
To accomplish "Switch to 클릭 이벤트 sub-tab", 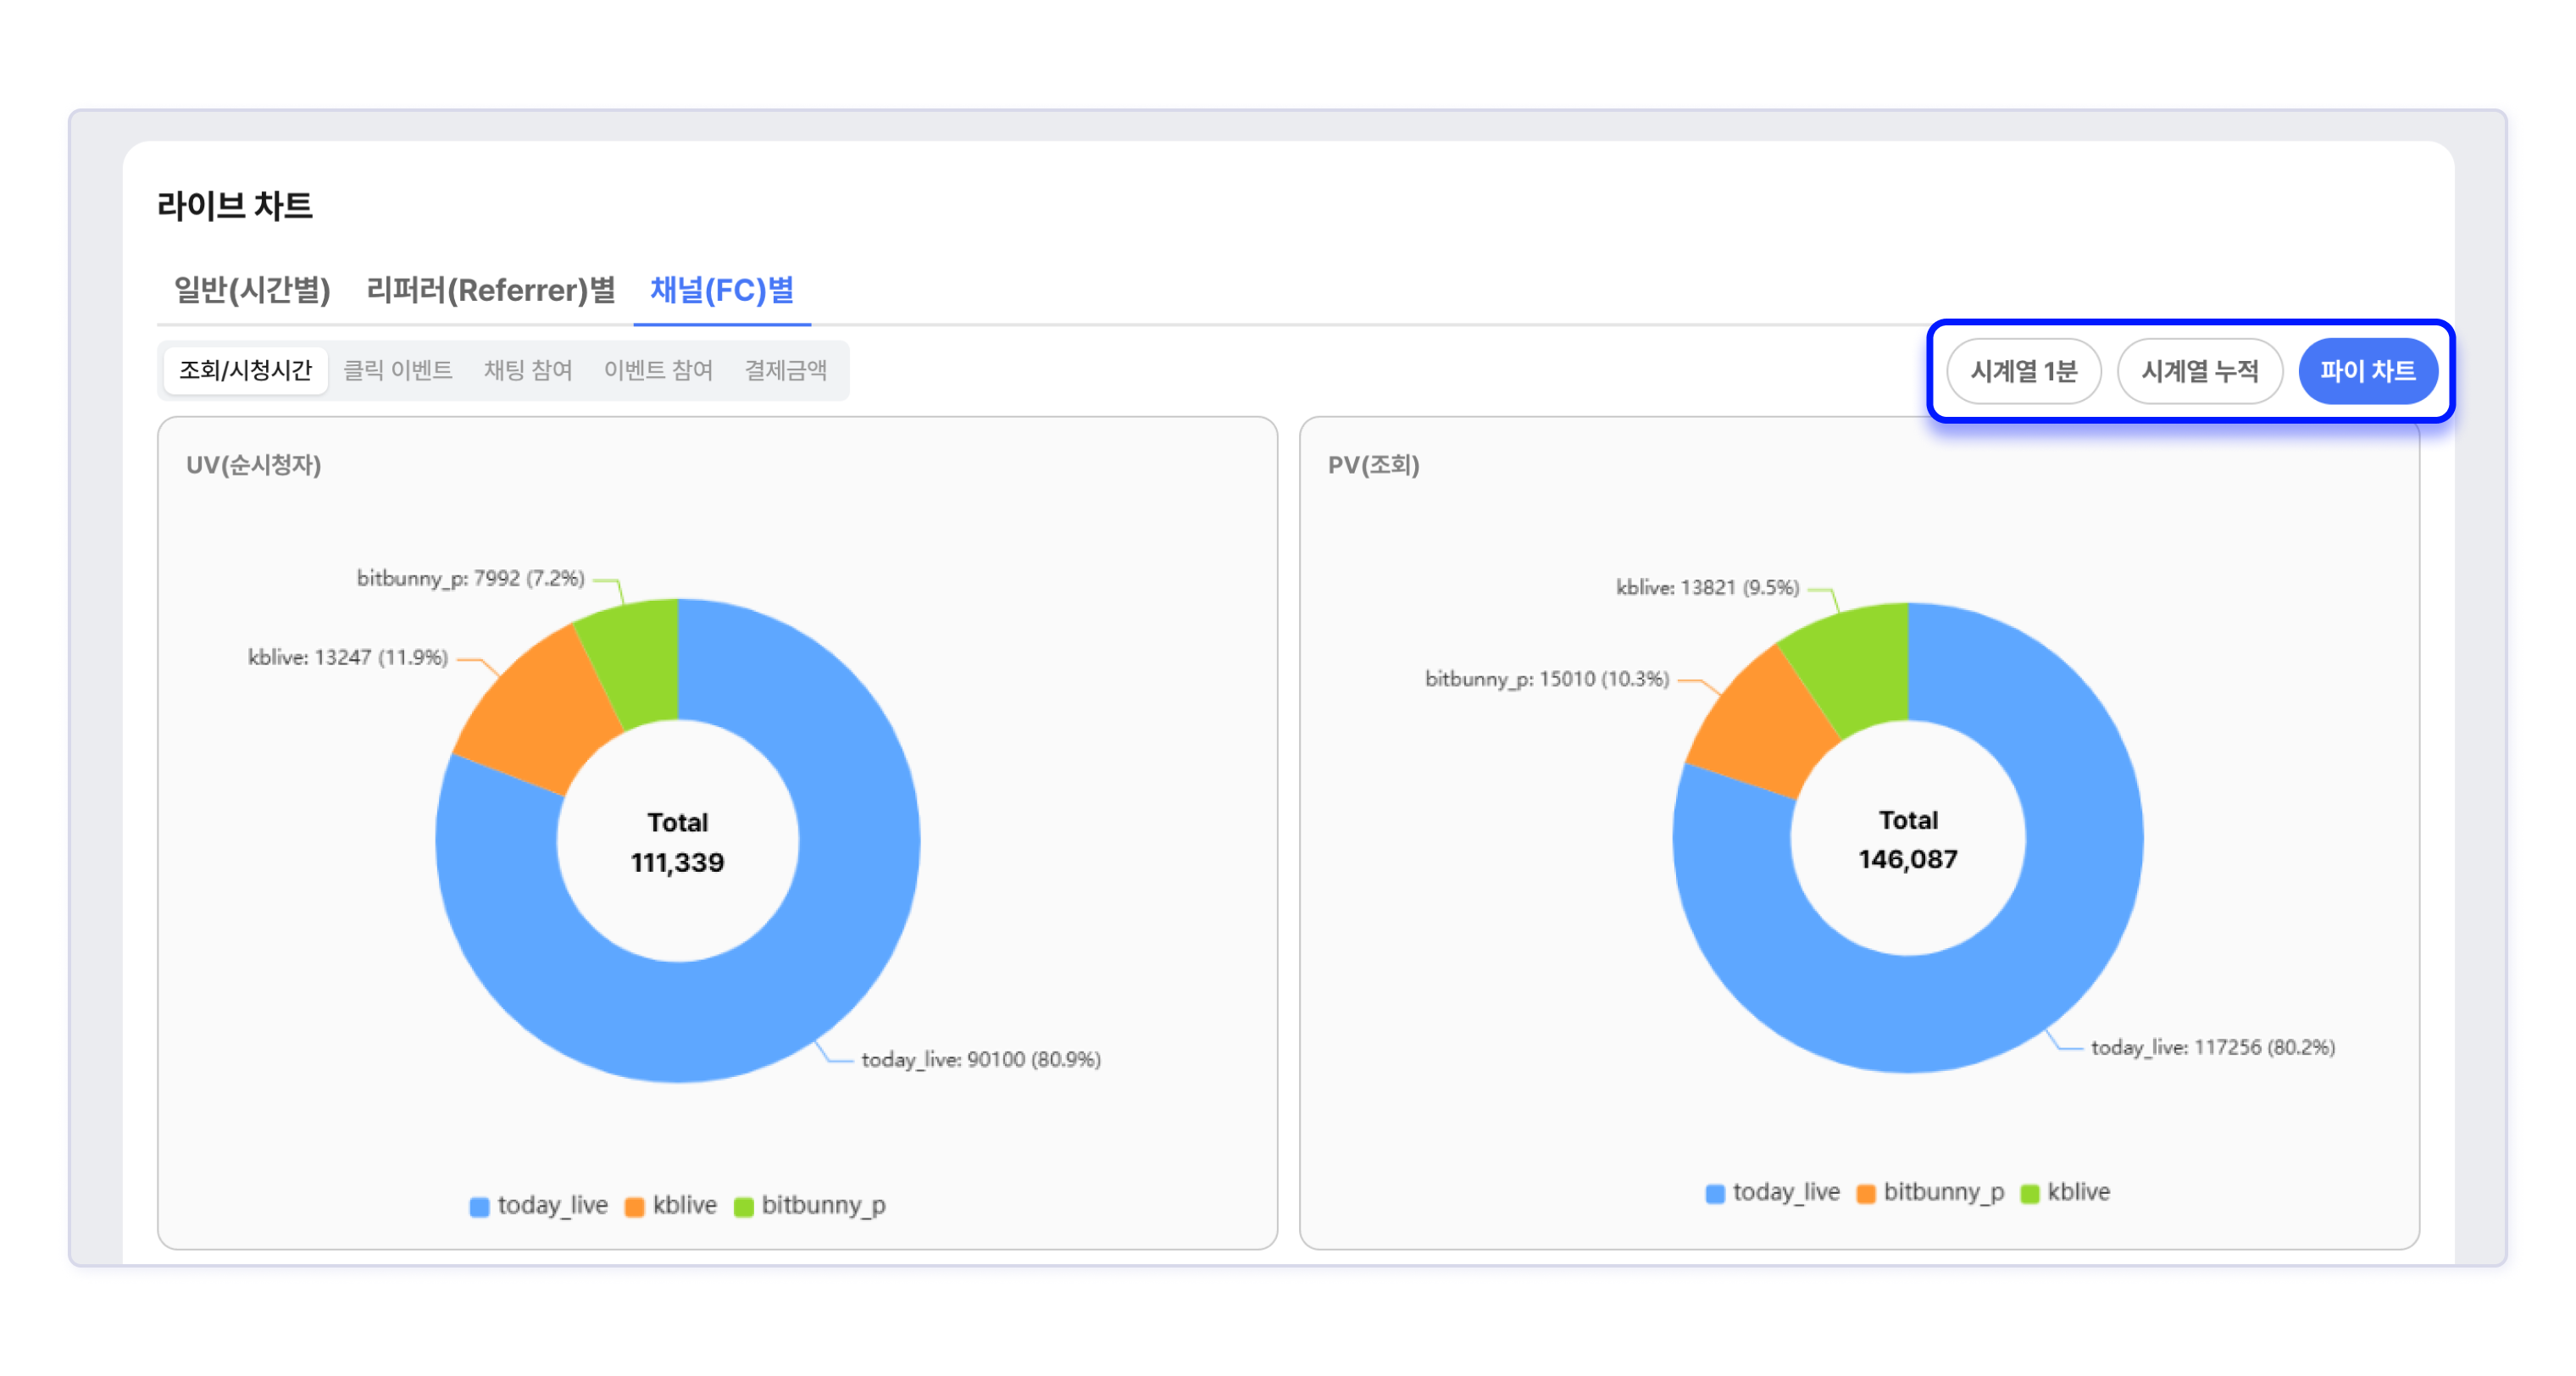I will click(397, 371).
